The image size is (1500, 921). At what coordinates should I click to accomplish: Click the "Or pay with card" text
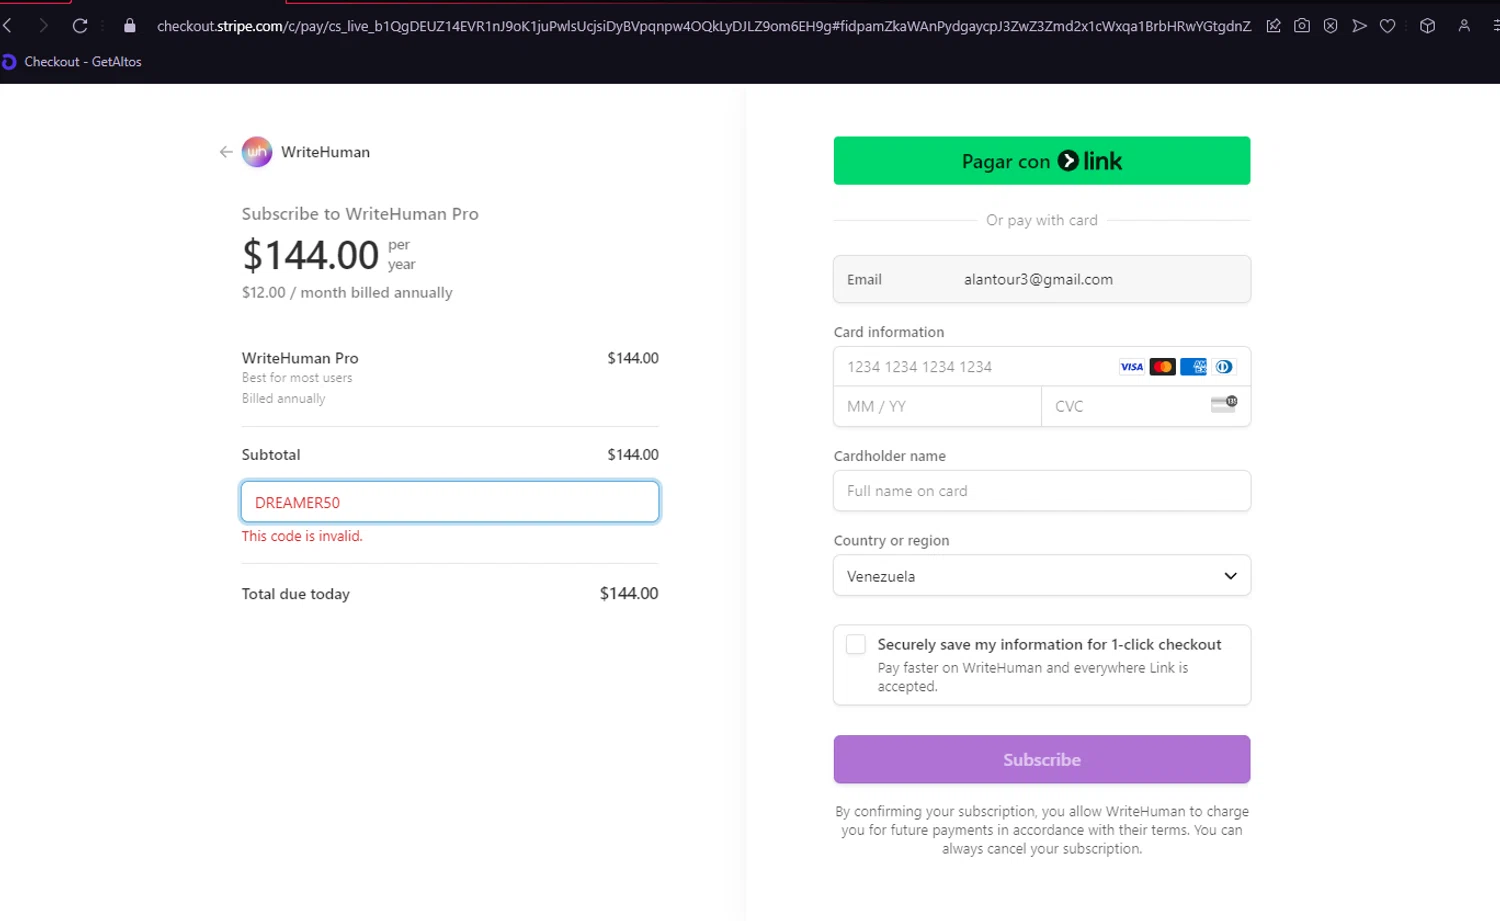coord(1042,220)
